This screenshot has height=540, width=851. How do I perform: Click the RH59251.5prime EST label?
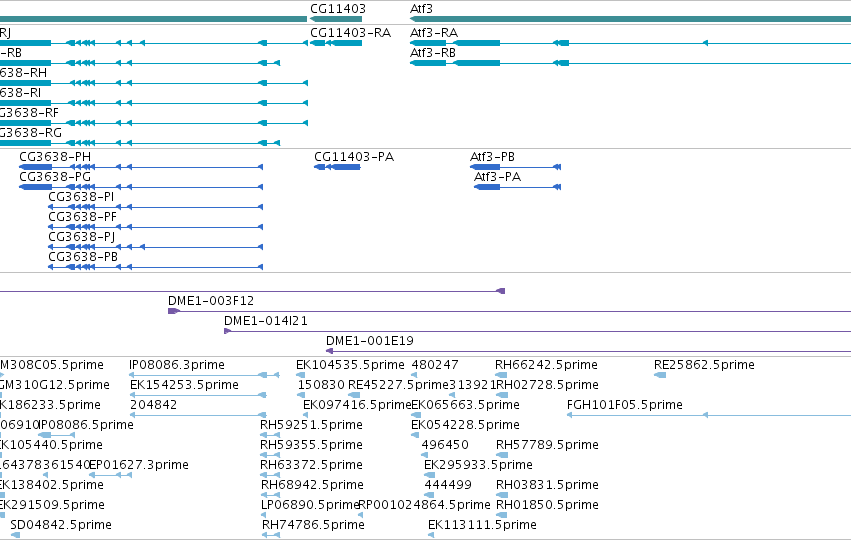coord(311,425)
